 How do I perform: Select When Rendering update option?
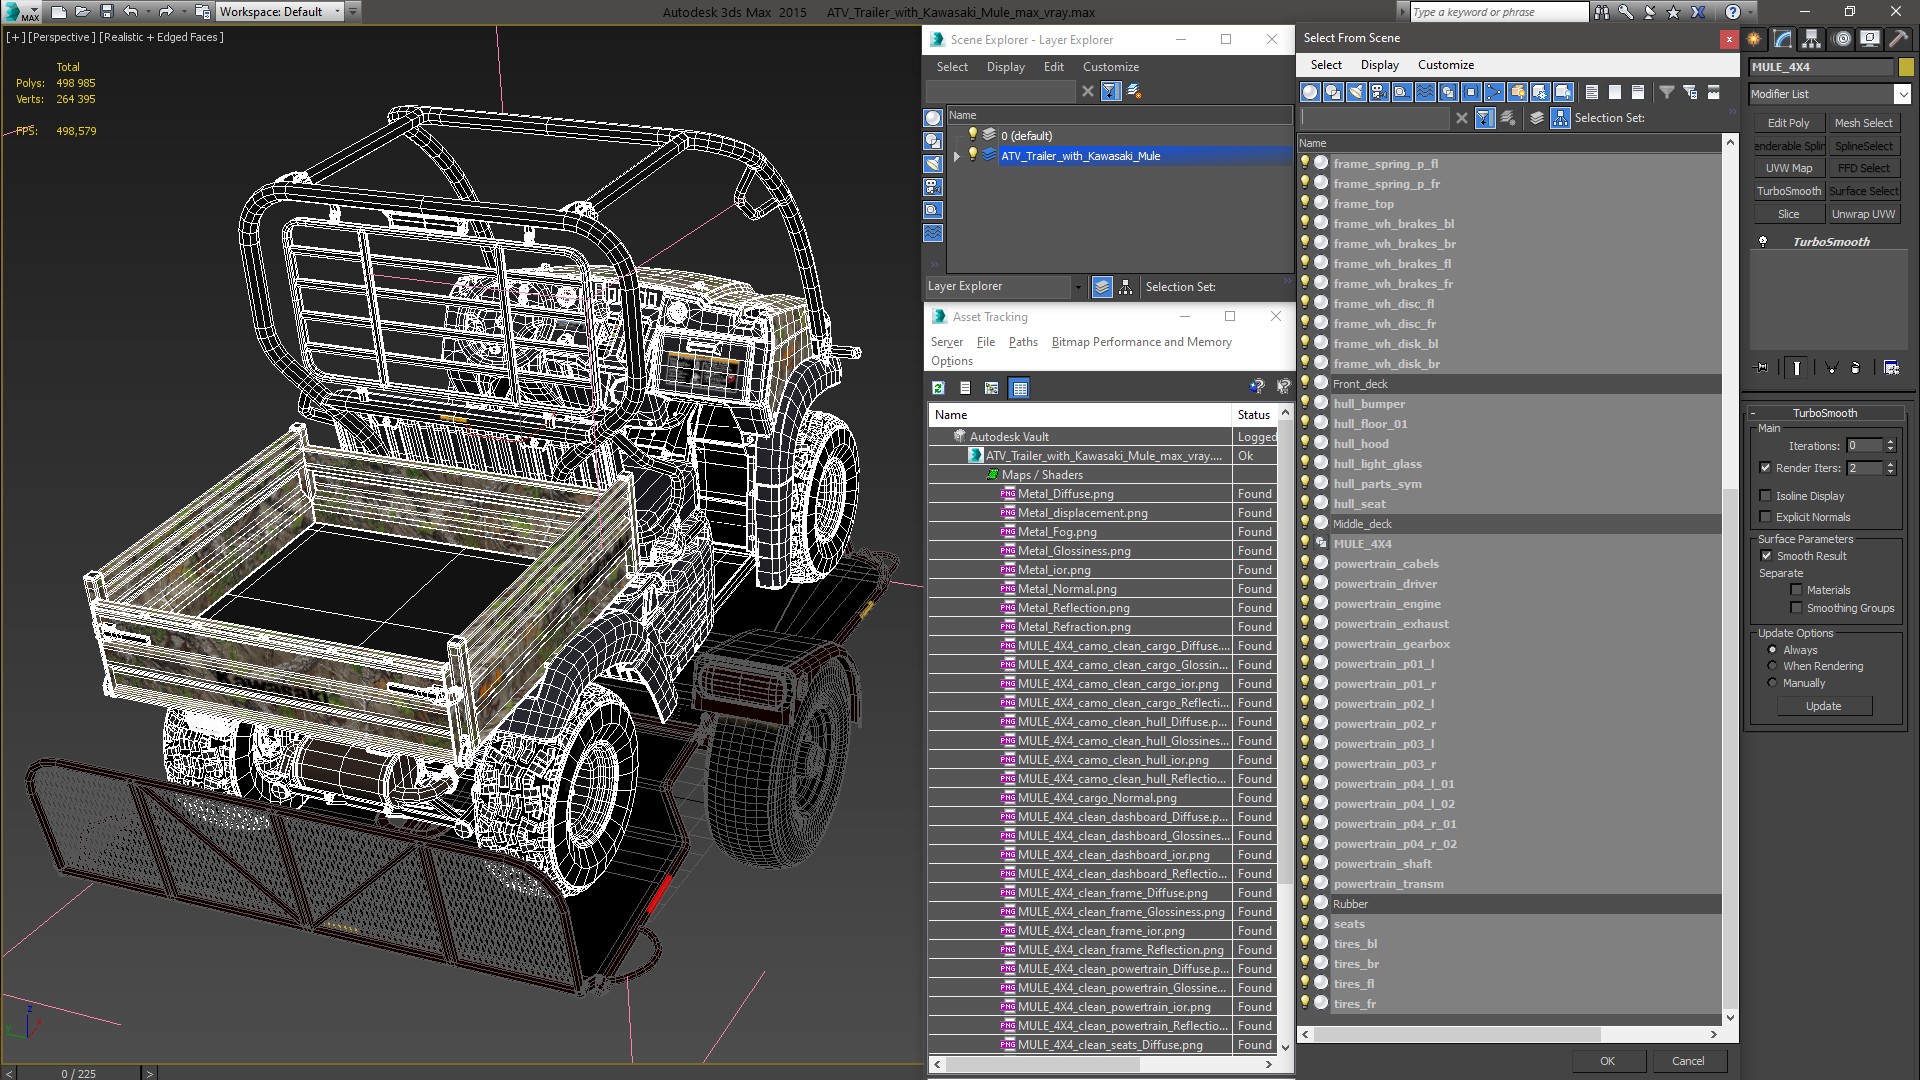(x=1772, y=665)
